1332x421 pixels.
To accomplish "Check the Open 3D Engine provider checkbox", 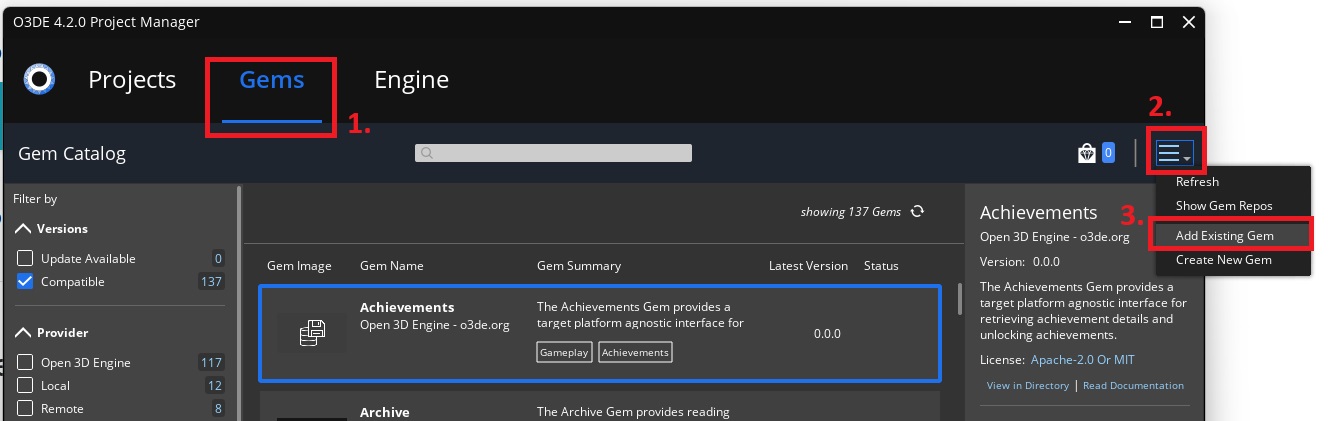I will (x=26, y=362).
